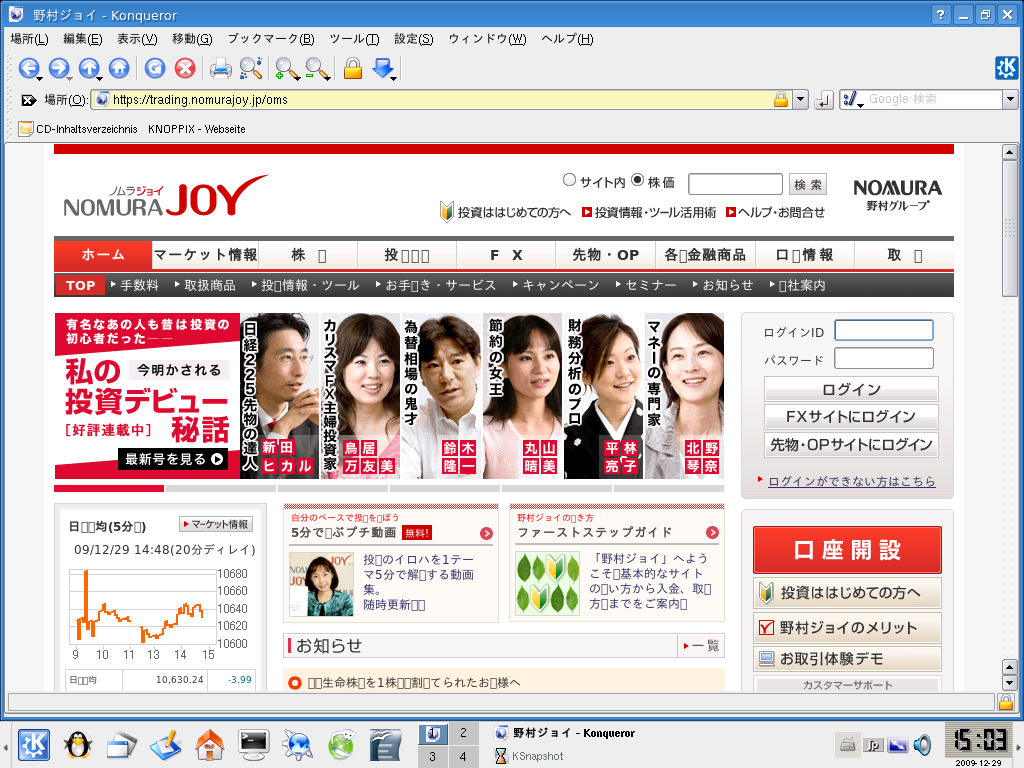Click the 検索 search button
The width and height of the screenshot is (1024, 768).
point(808,185)
